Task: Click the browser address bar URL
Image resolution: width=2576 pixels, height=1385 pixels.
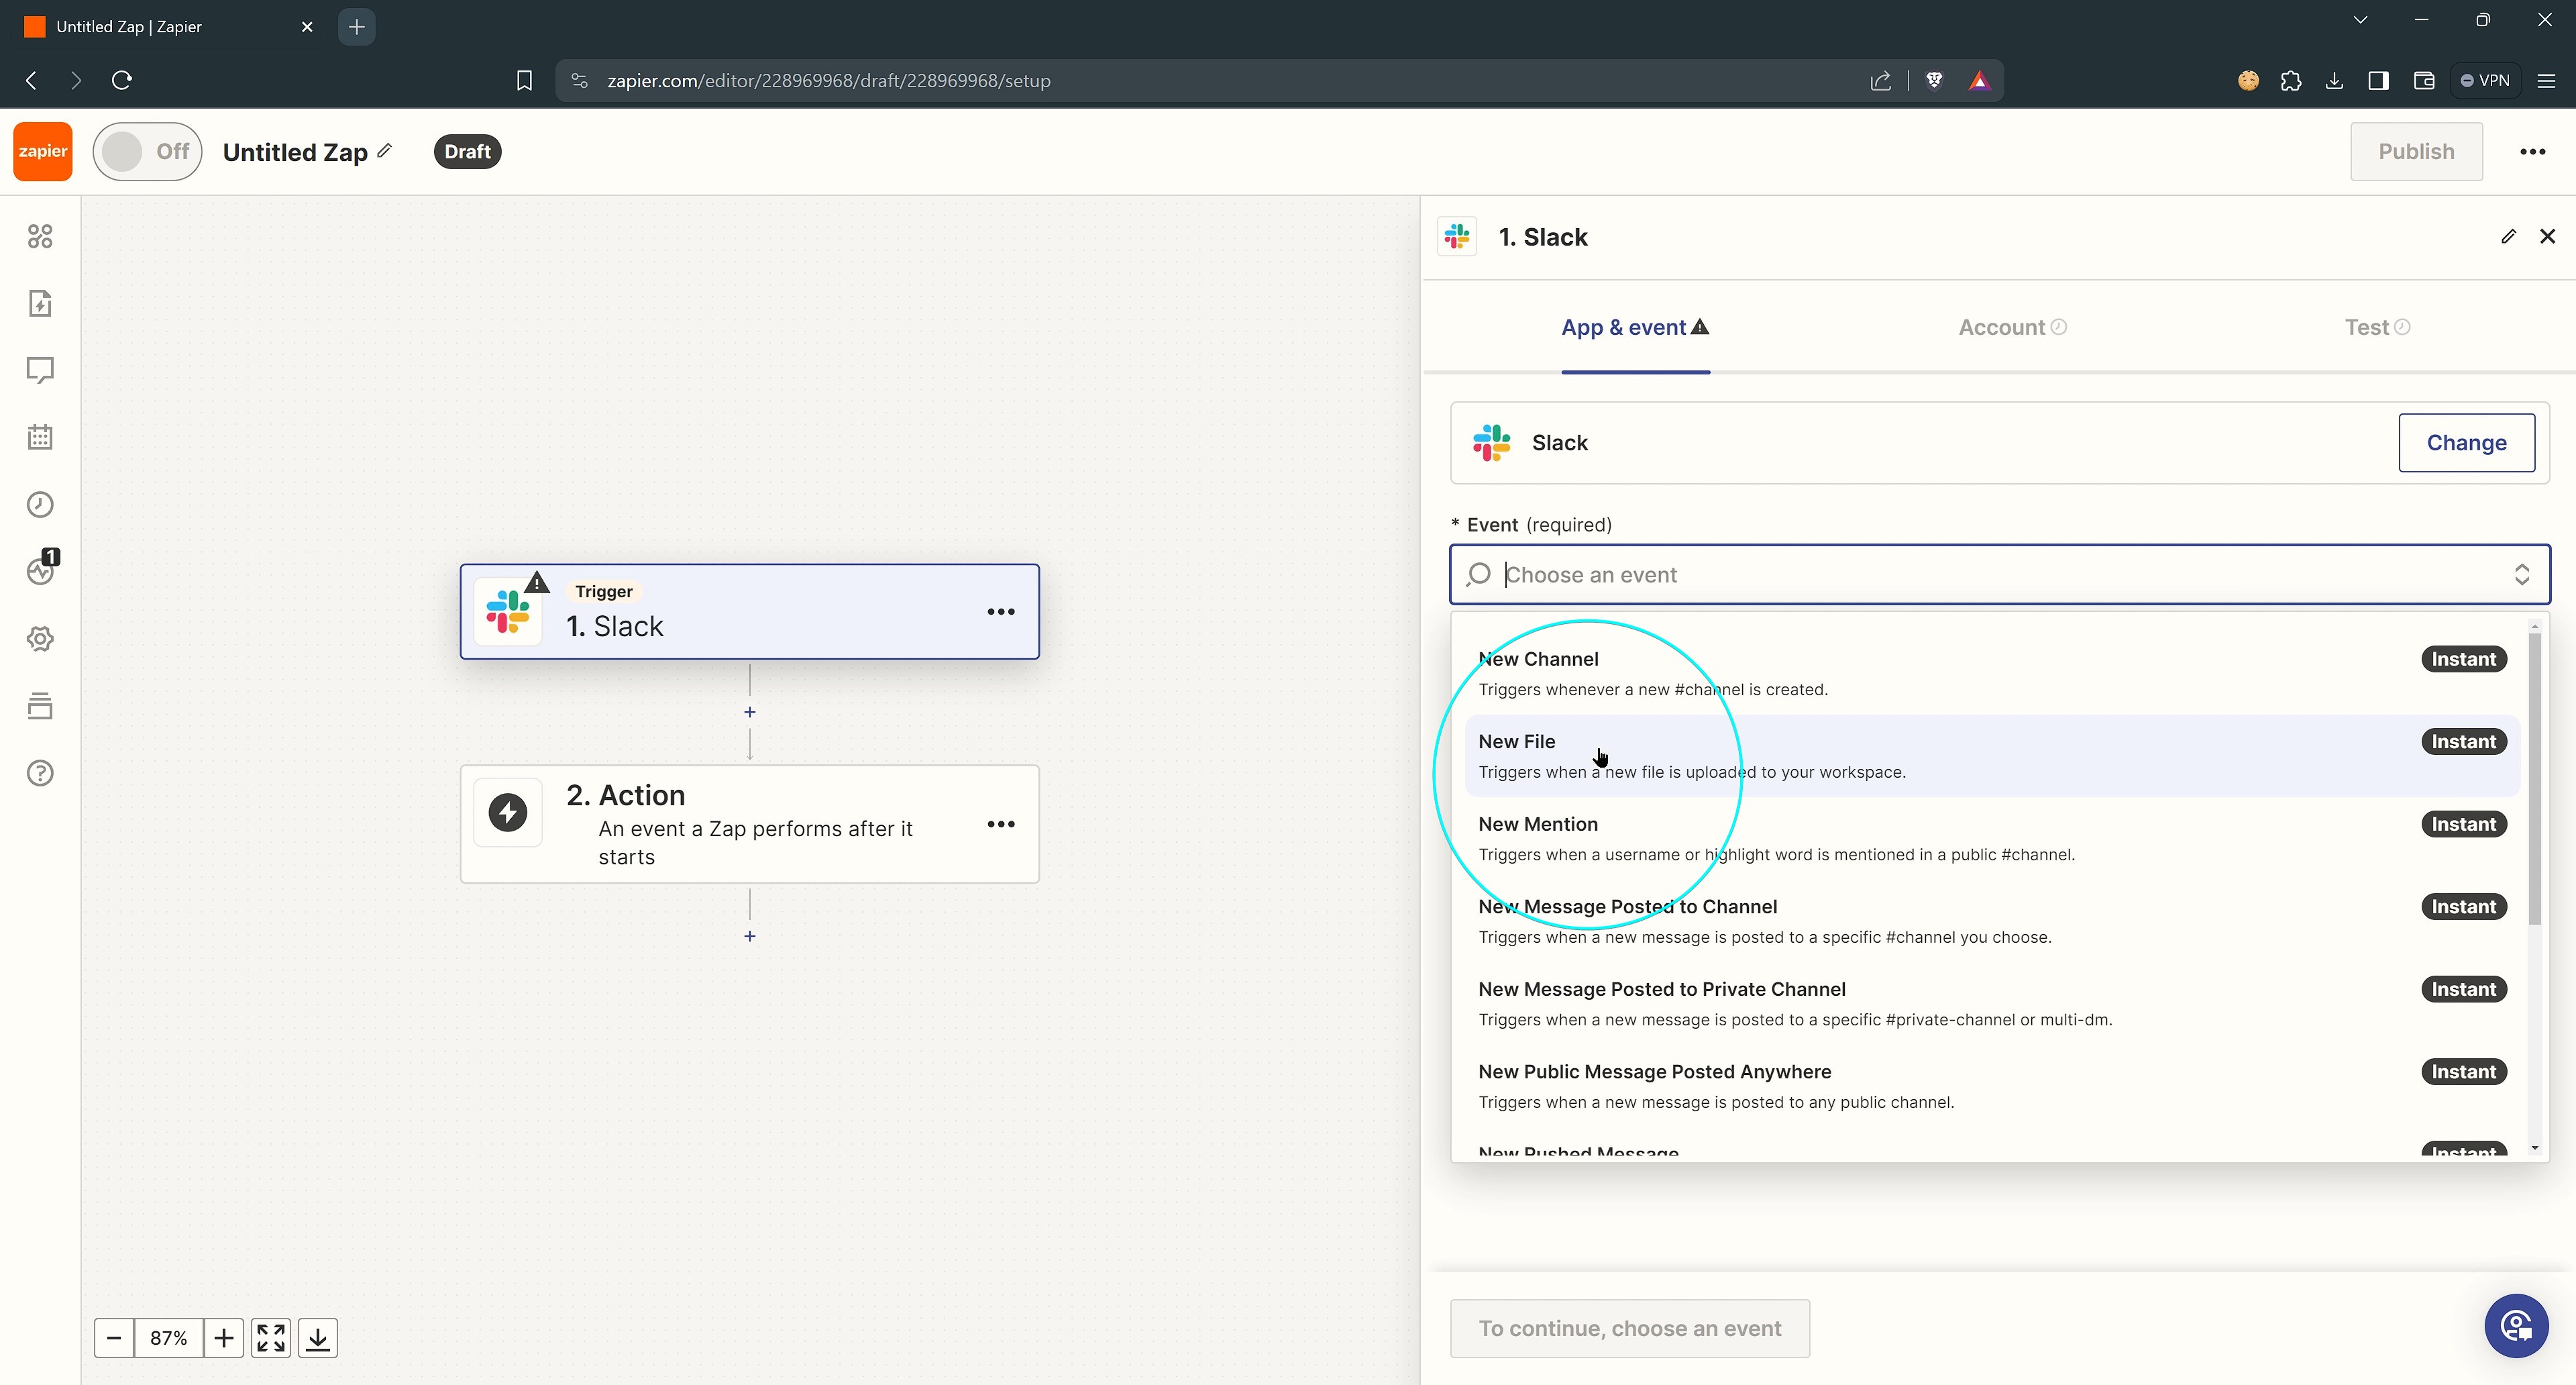Action: 828,80
